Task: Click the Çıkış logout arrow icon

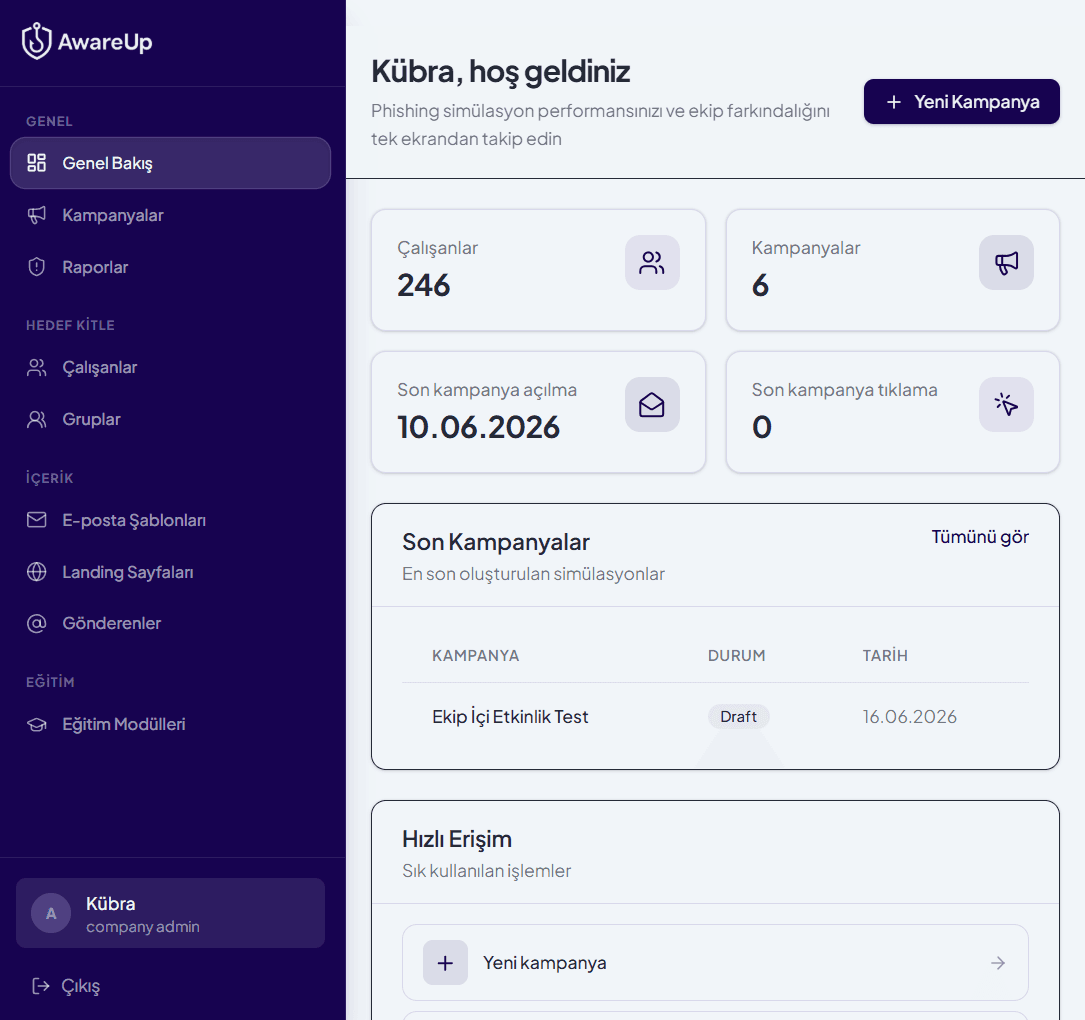Action: pos(41,985)
